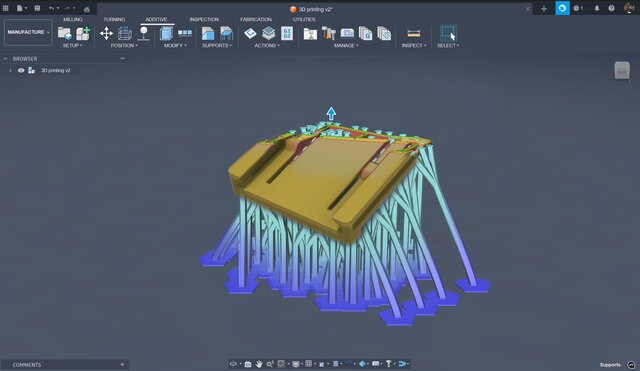Switch to the INSPECTION tab

click(x=204, y=19)
